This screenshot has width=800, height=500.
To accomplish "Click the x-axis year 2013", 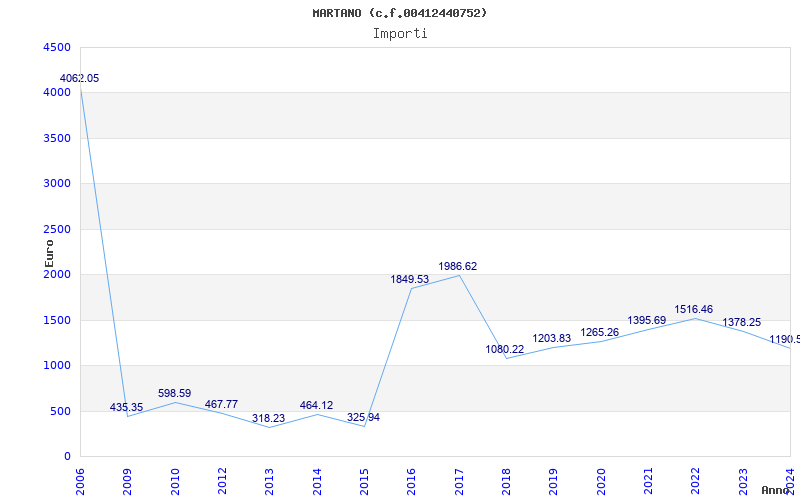I will coord(269,482).
